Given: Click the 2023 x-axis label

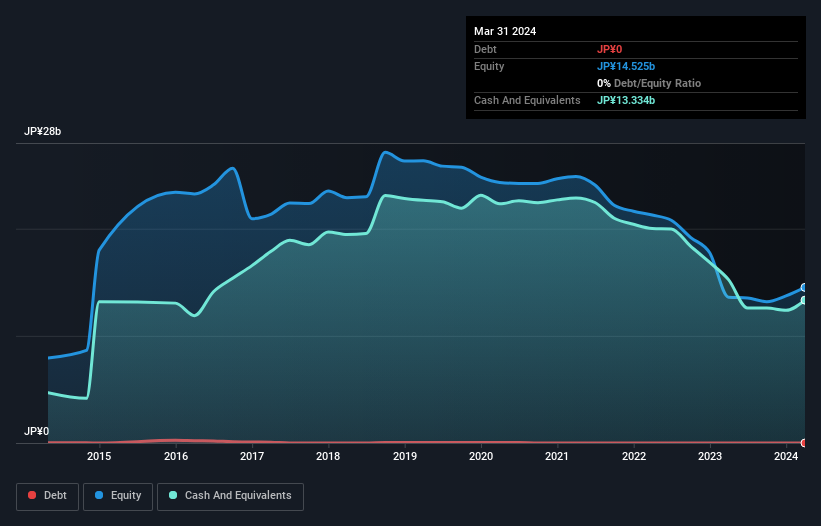Looking at the screenshot, I should [x=710, y=456].
